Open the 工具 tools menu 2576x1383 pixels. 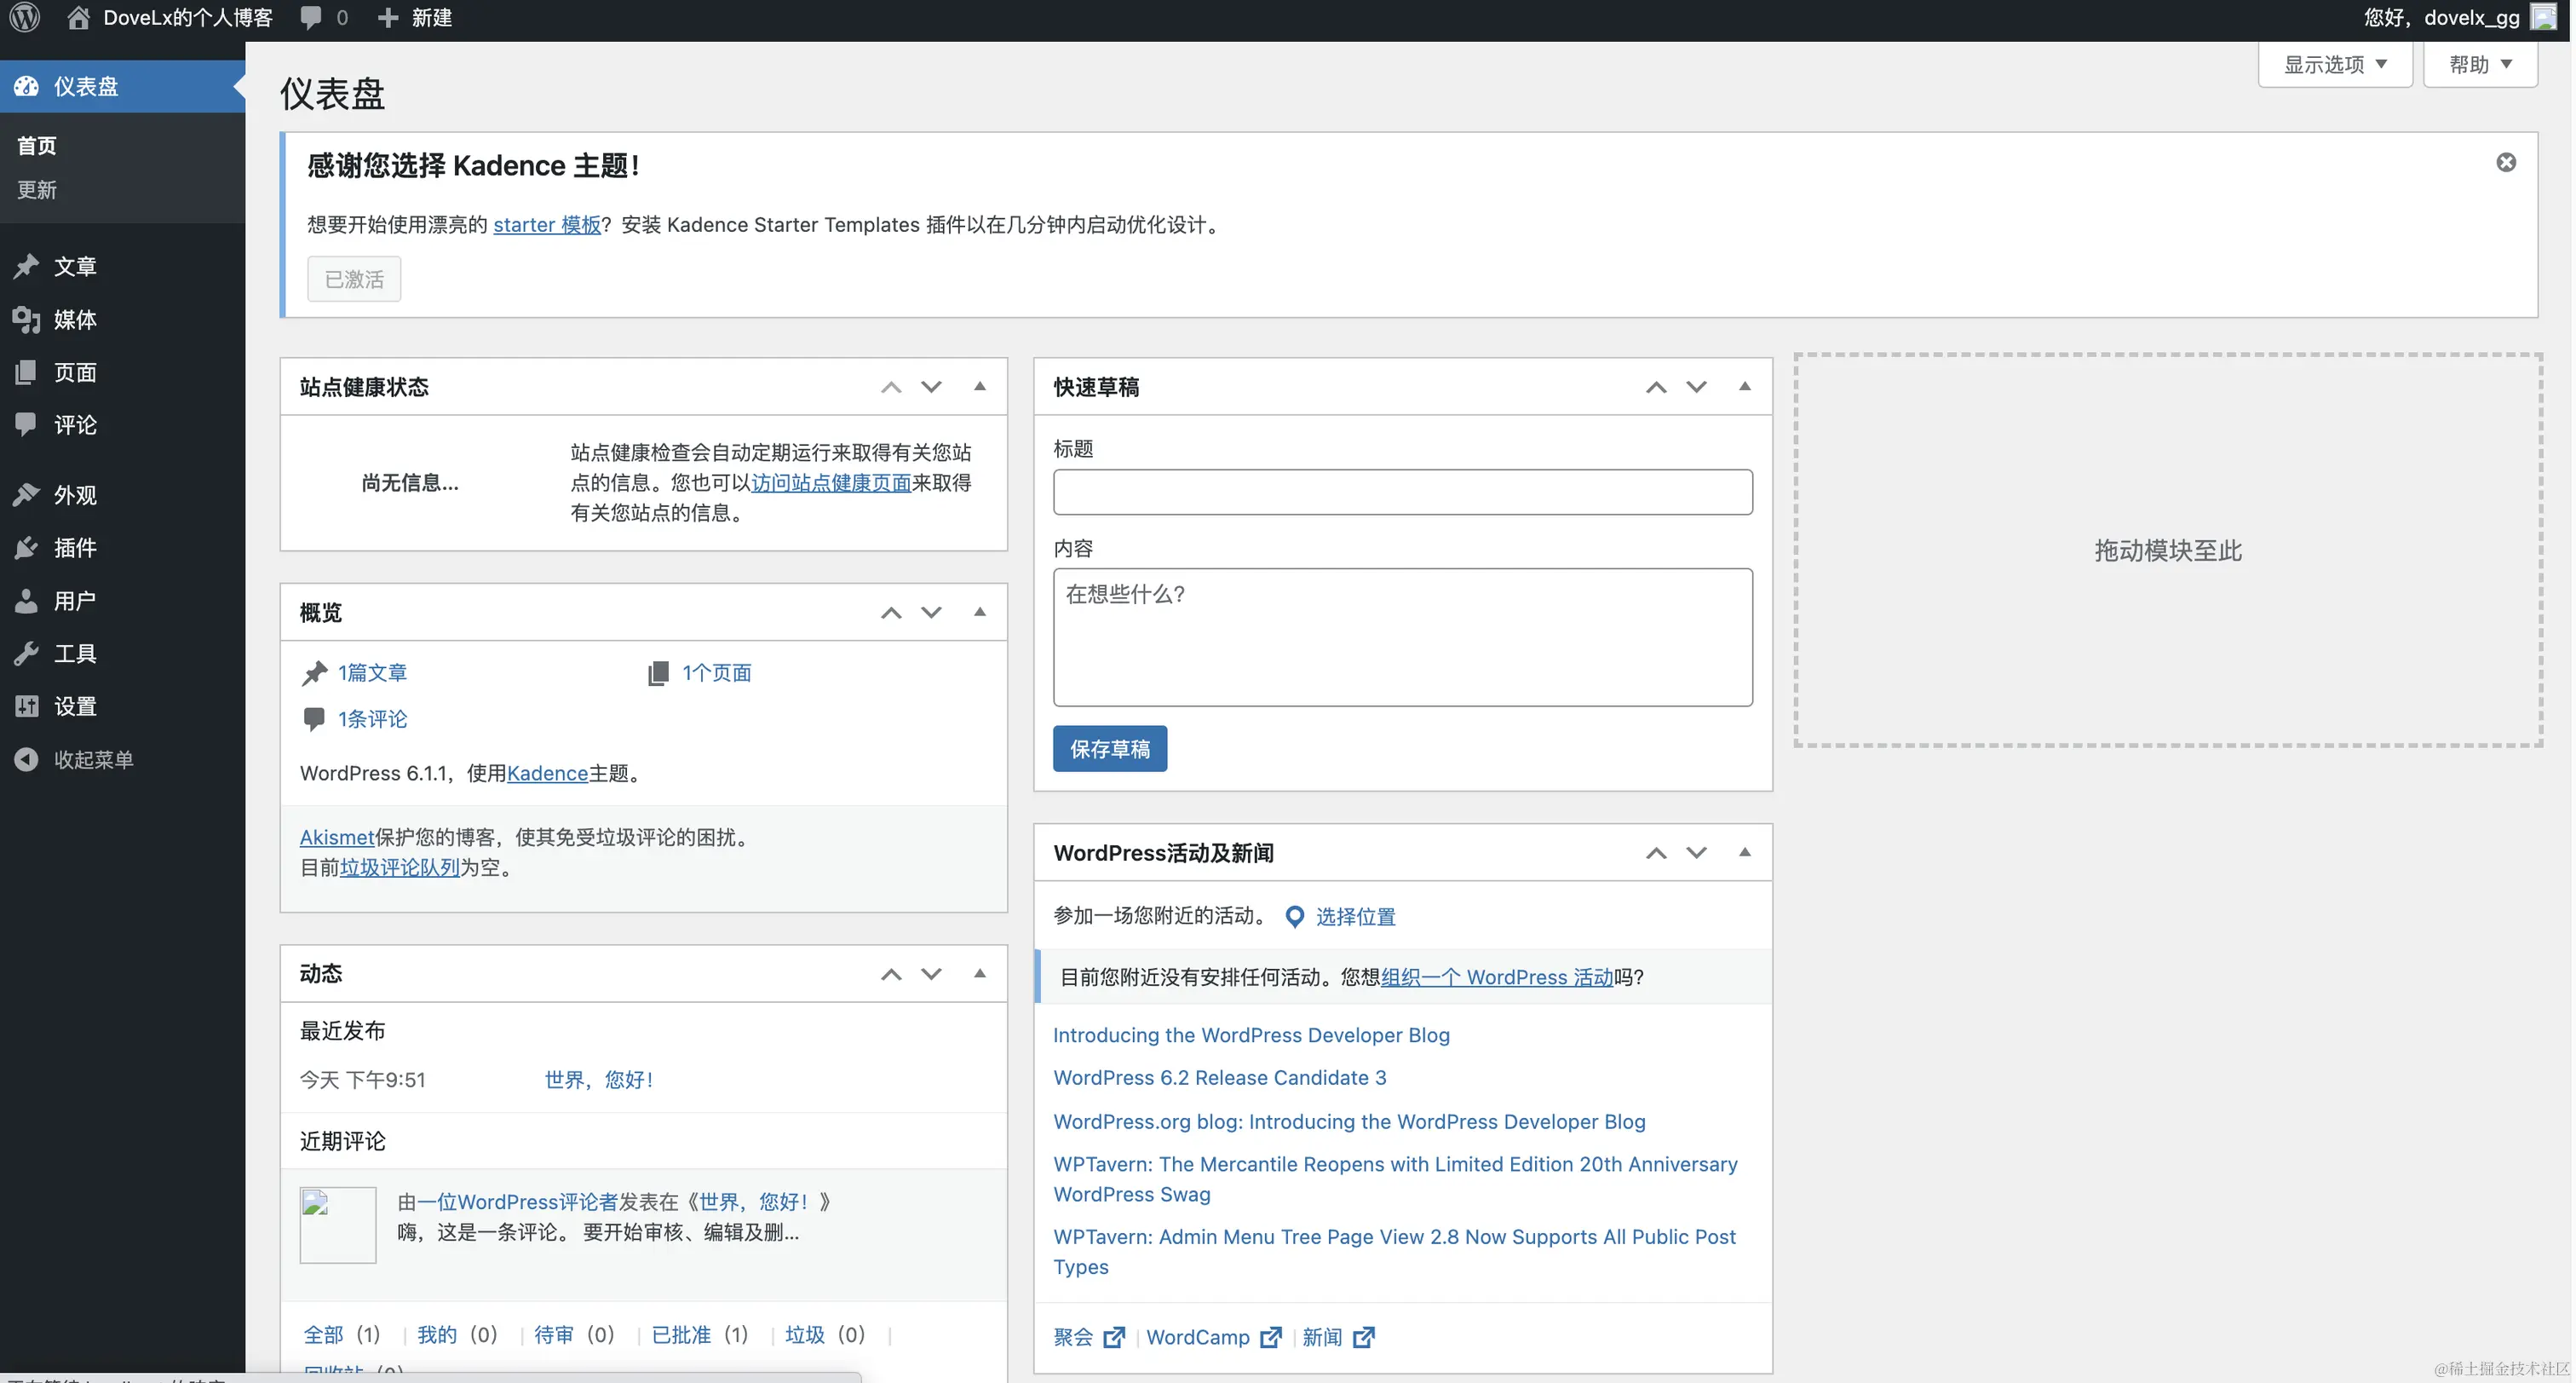(x=74, y=653)
